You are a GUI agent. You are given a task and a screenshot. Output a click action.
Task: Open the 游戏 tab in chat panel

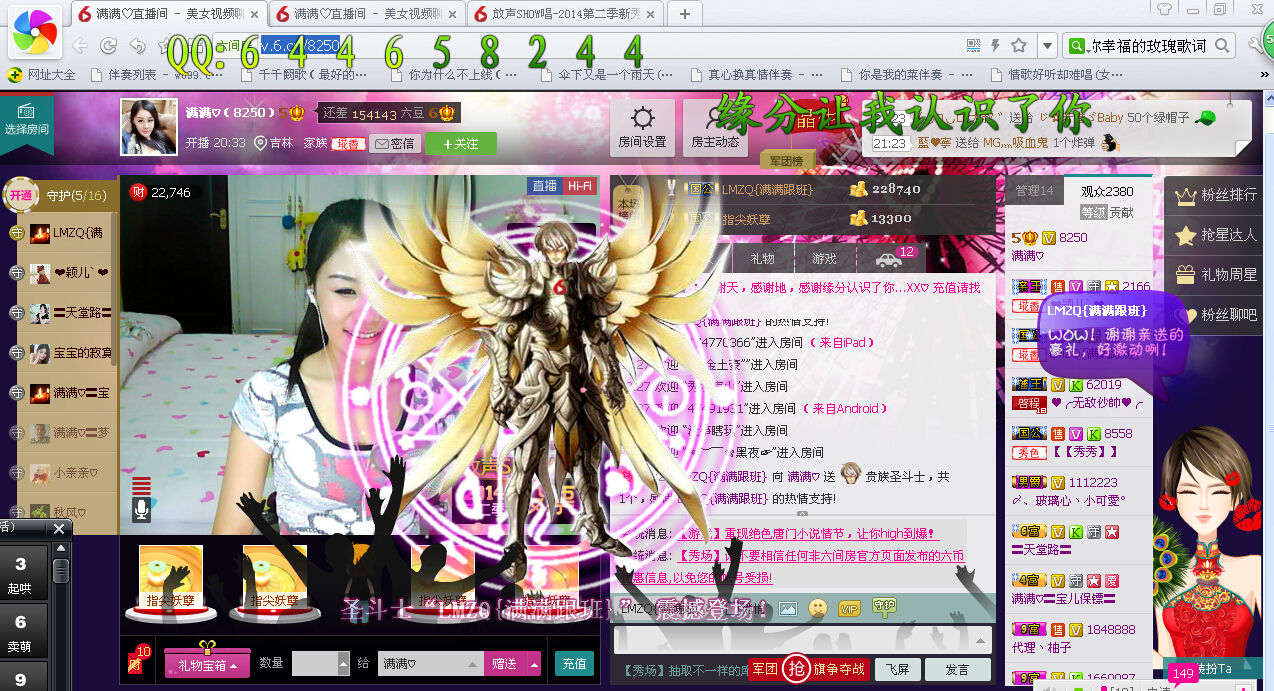click(x=824, y=259)
